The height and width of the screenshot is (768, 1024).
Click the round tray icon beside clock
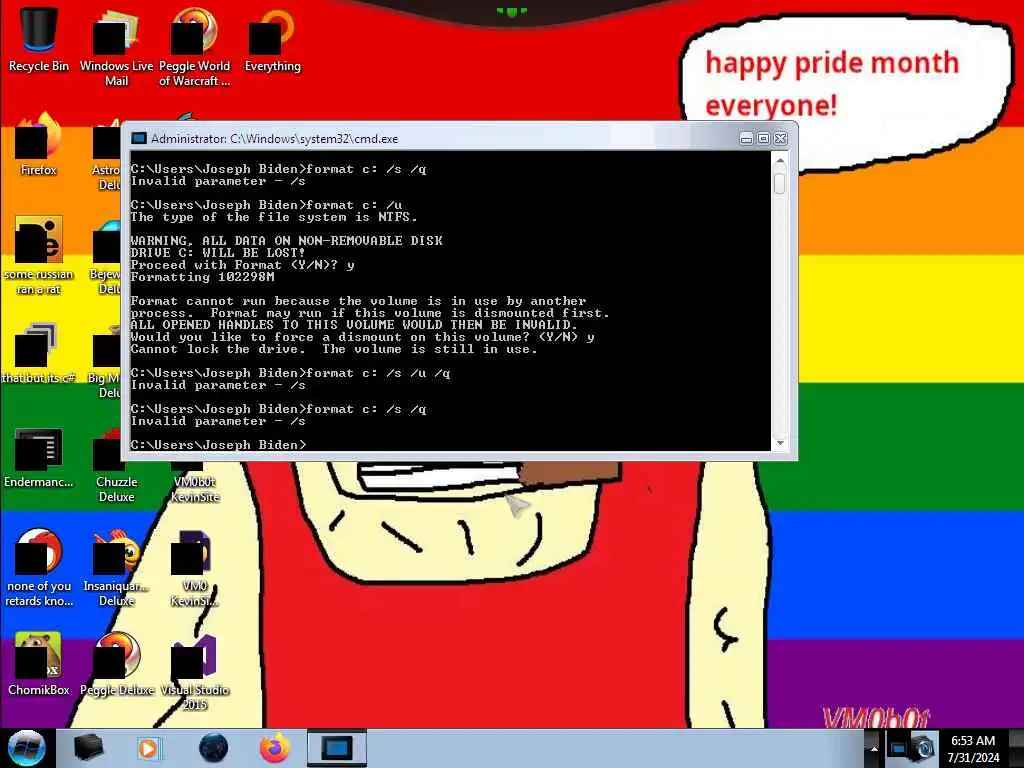[x=923, y=748]
